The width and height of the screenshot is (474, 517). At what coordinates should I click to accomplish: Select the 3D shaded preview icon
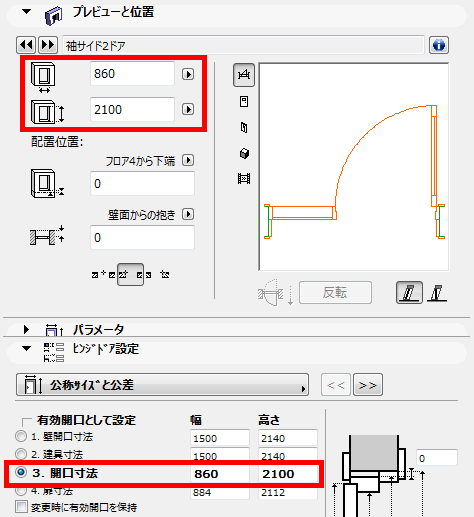(244, 153)
